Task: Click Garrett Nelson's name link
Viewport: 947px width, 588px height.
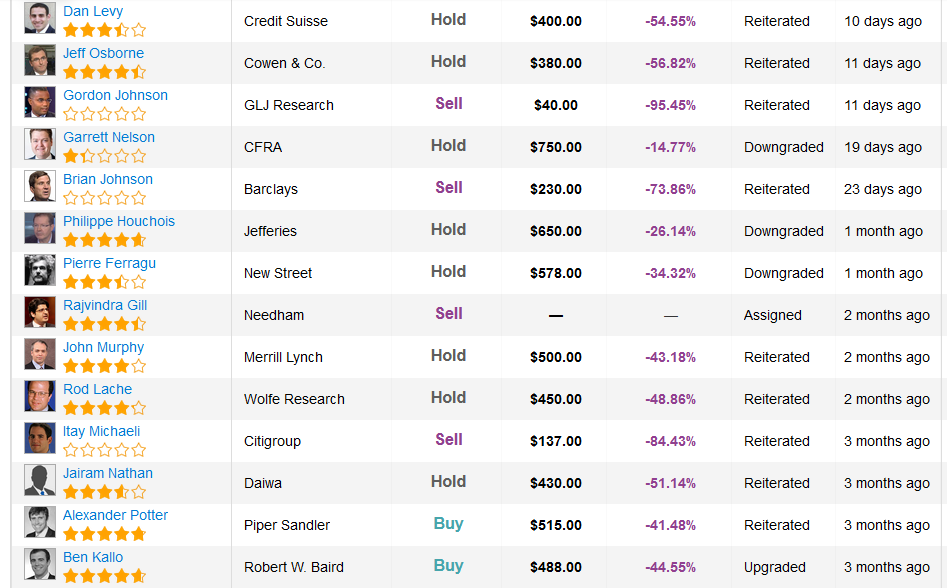Action: (x=109, y=138)
